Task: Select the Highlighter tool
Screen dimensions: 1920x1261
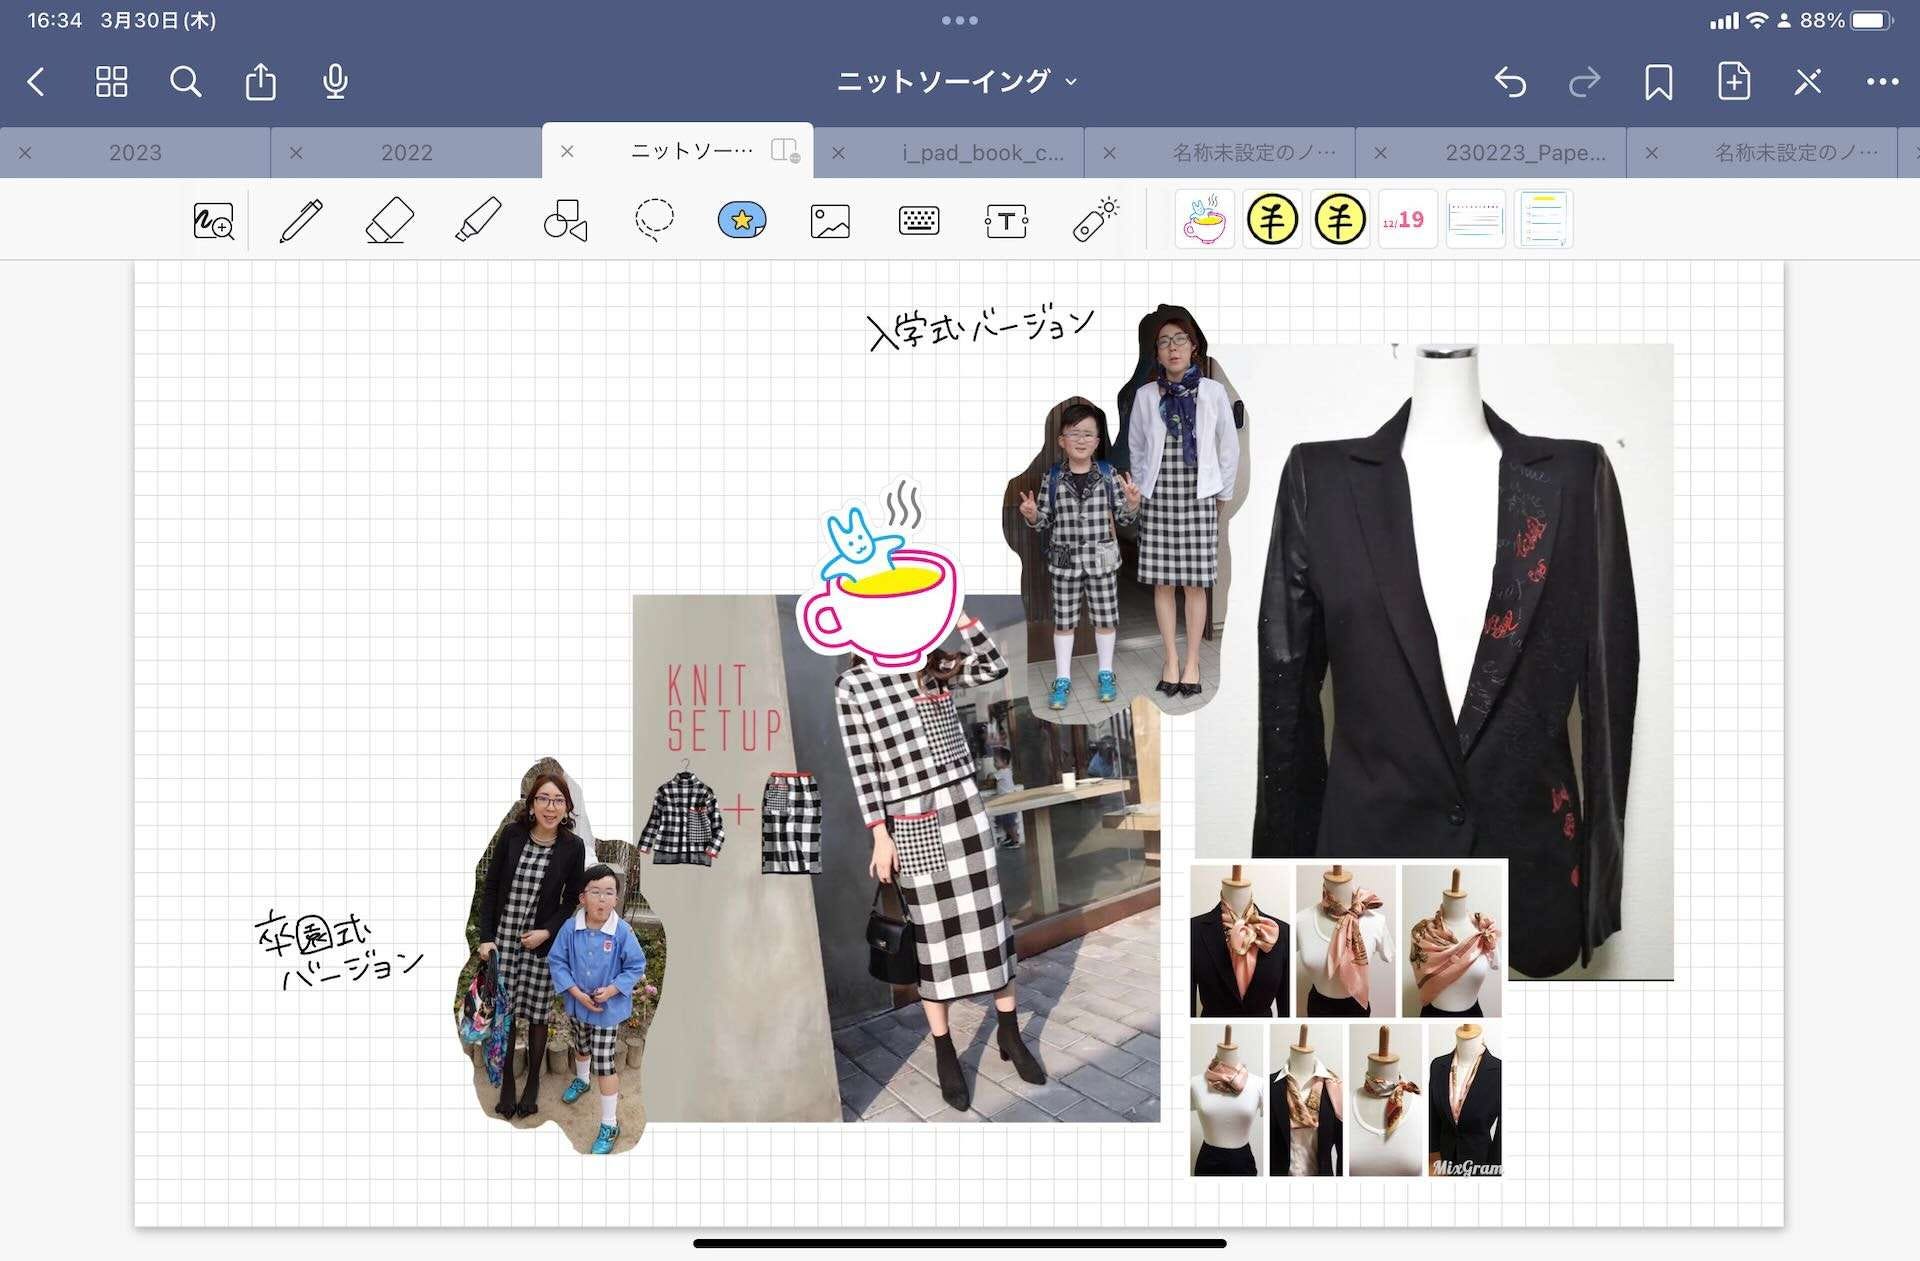Action: pyautogui.click(x=478, y=220)
